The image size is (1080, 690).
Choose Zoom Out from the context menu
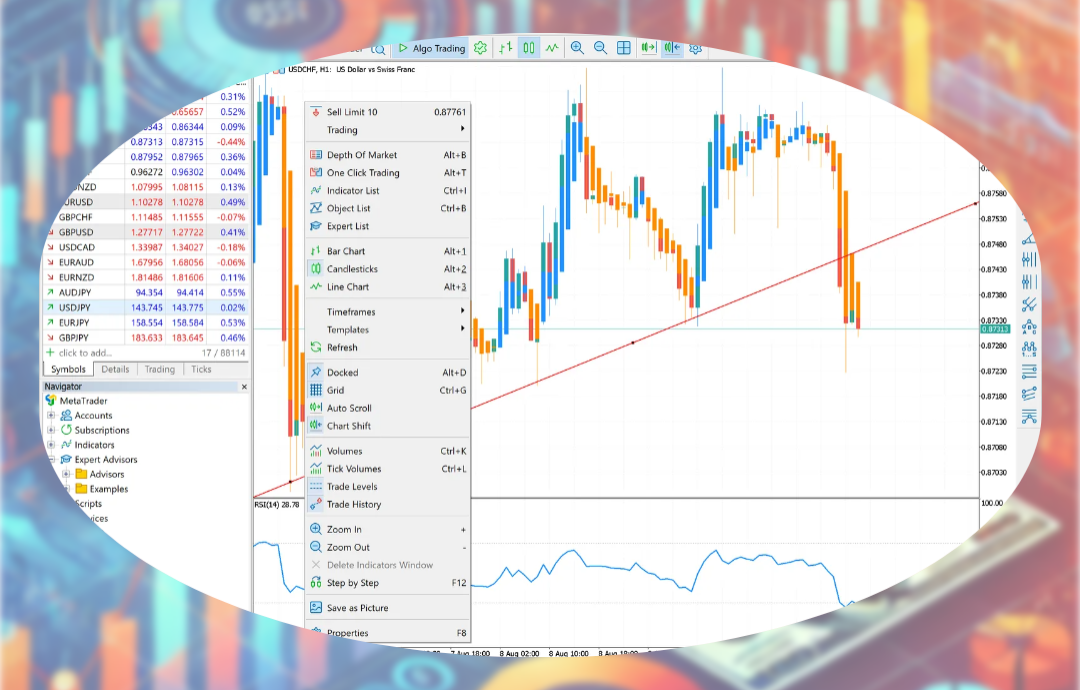(x=387, y=547)
